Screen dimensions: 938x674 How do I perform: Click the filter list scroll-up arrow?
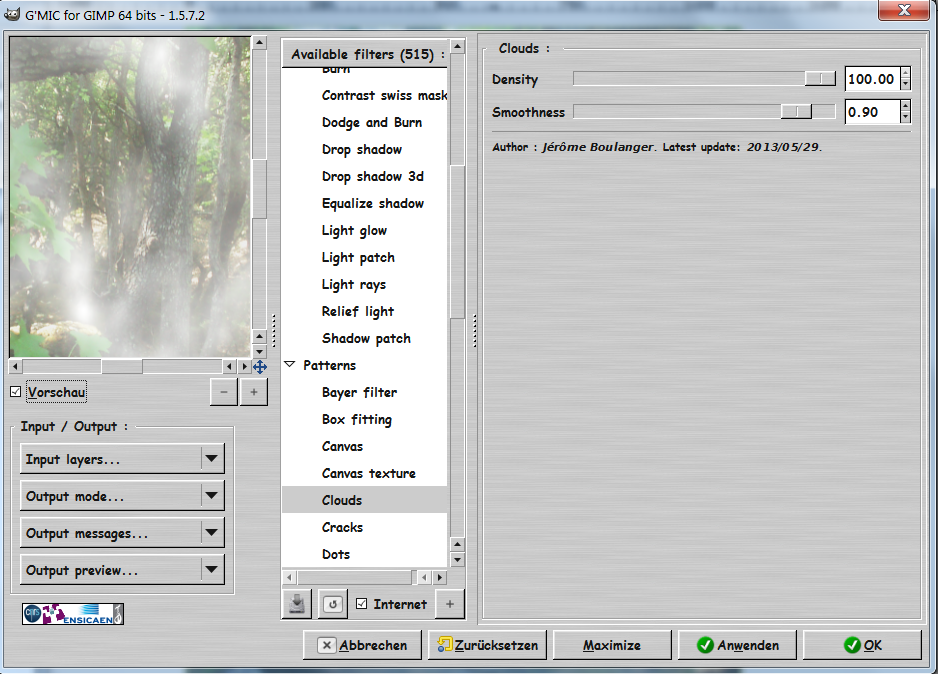pos(458,46)
